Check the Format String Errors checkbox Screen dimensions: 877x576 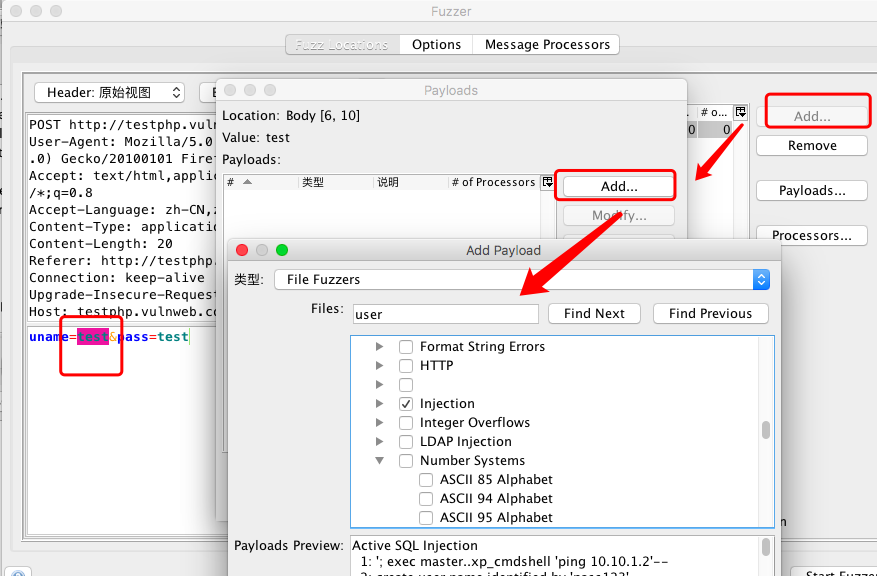click(406, 347)
